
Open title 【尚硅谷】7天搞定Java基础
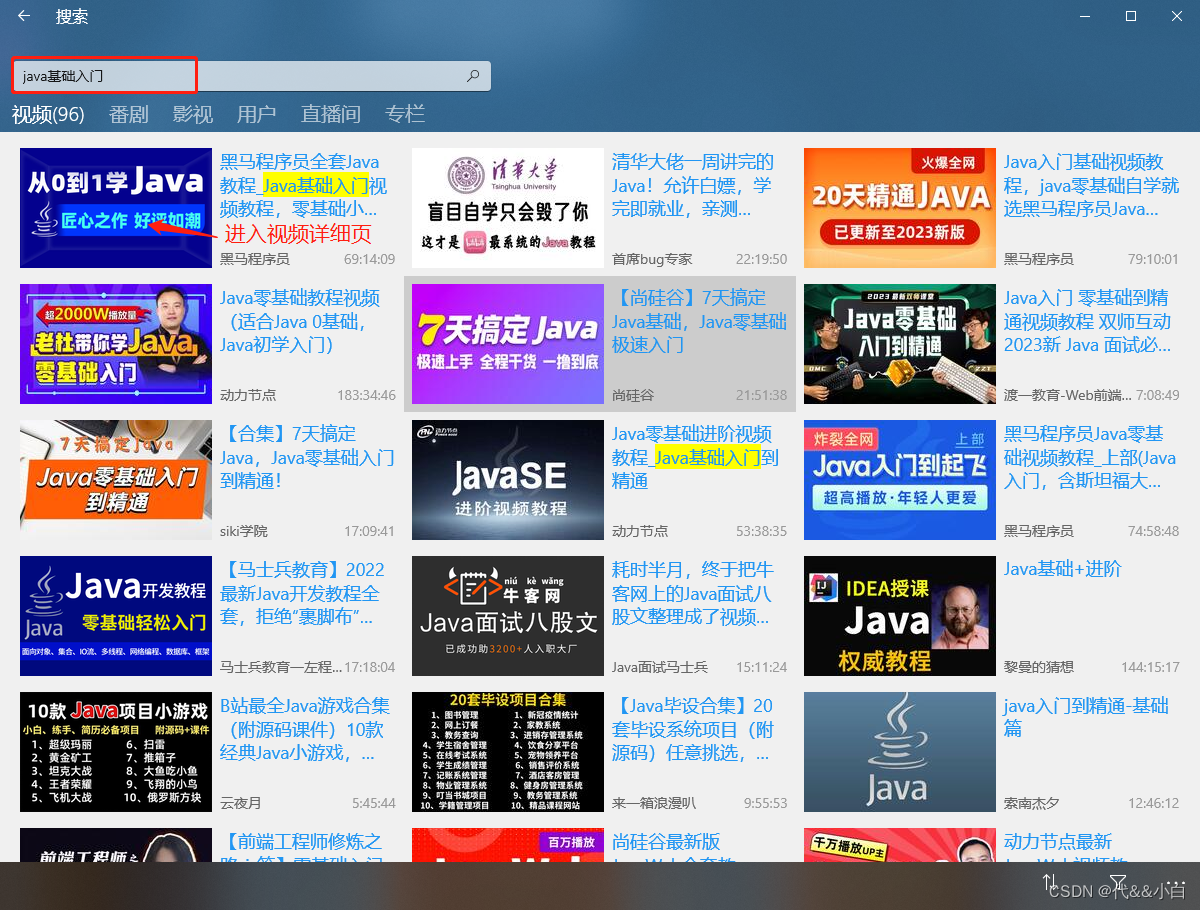click(x=699, y=322)
